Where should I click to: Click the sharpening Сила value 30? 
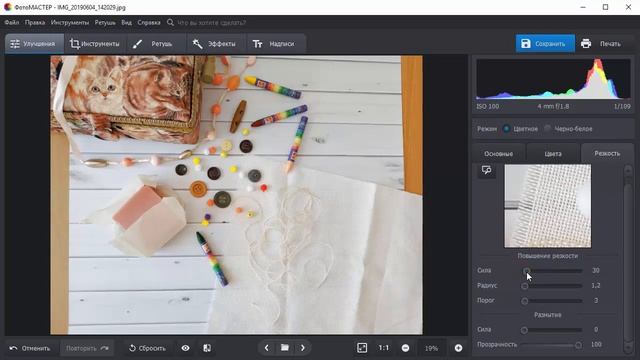(x=596, y=271)
